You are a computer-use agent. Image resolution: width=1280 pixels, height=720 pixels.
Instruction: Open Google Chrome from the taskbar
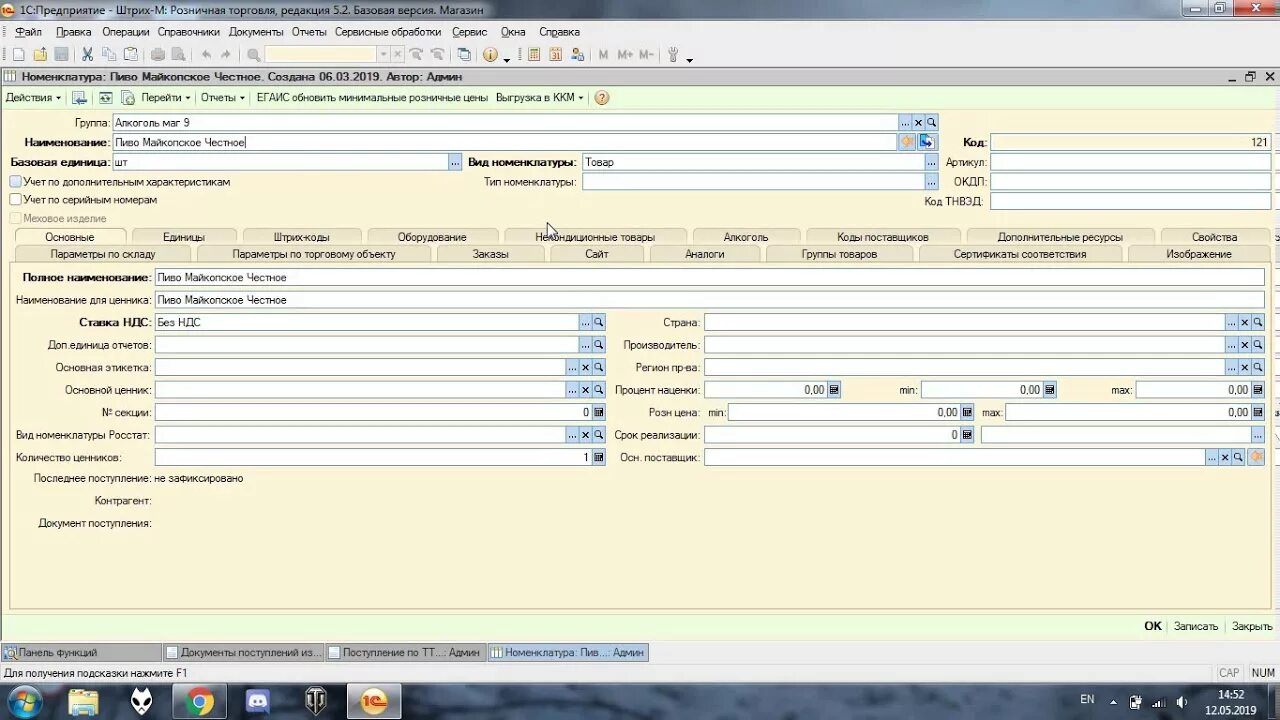[x=198, y=702]
